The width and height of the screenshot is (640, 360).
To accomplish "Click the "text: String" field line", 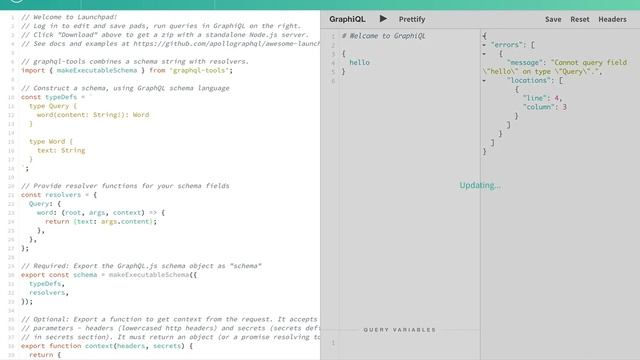I will pos(61,151).
